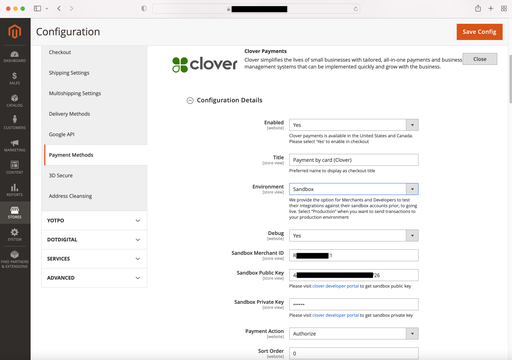512x360 pixels.
Task: Click the Configuration page heading
Action: coord(68,32)
